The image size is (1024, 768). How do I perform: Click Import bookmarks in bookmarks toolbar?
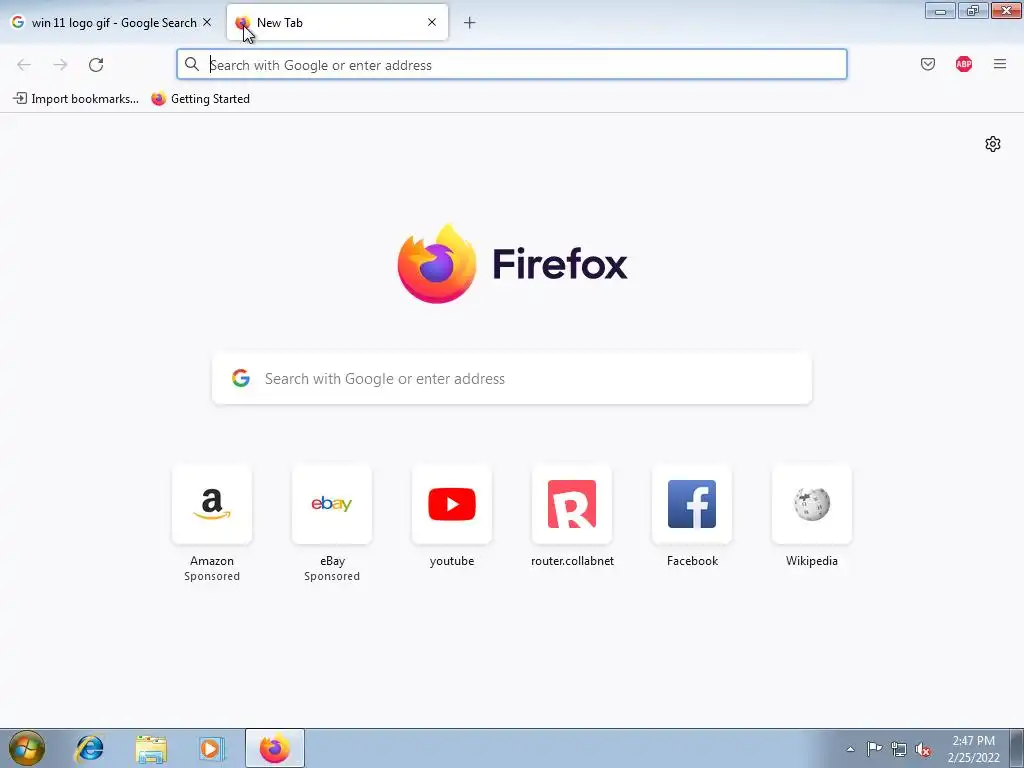[76, 99]
